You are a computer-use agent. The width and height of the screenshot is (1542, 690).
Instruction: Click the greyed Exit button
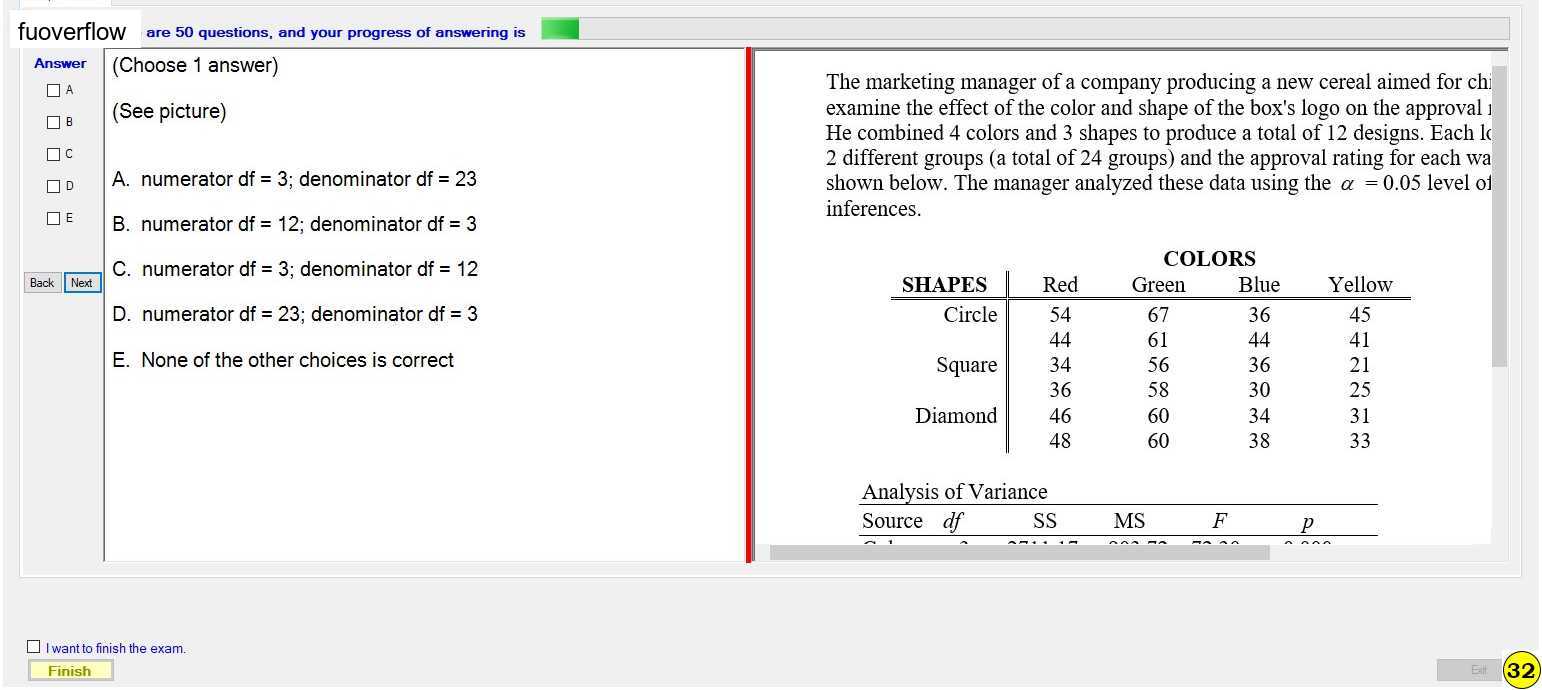(1469, 670)
